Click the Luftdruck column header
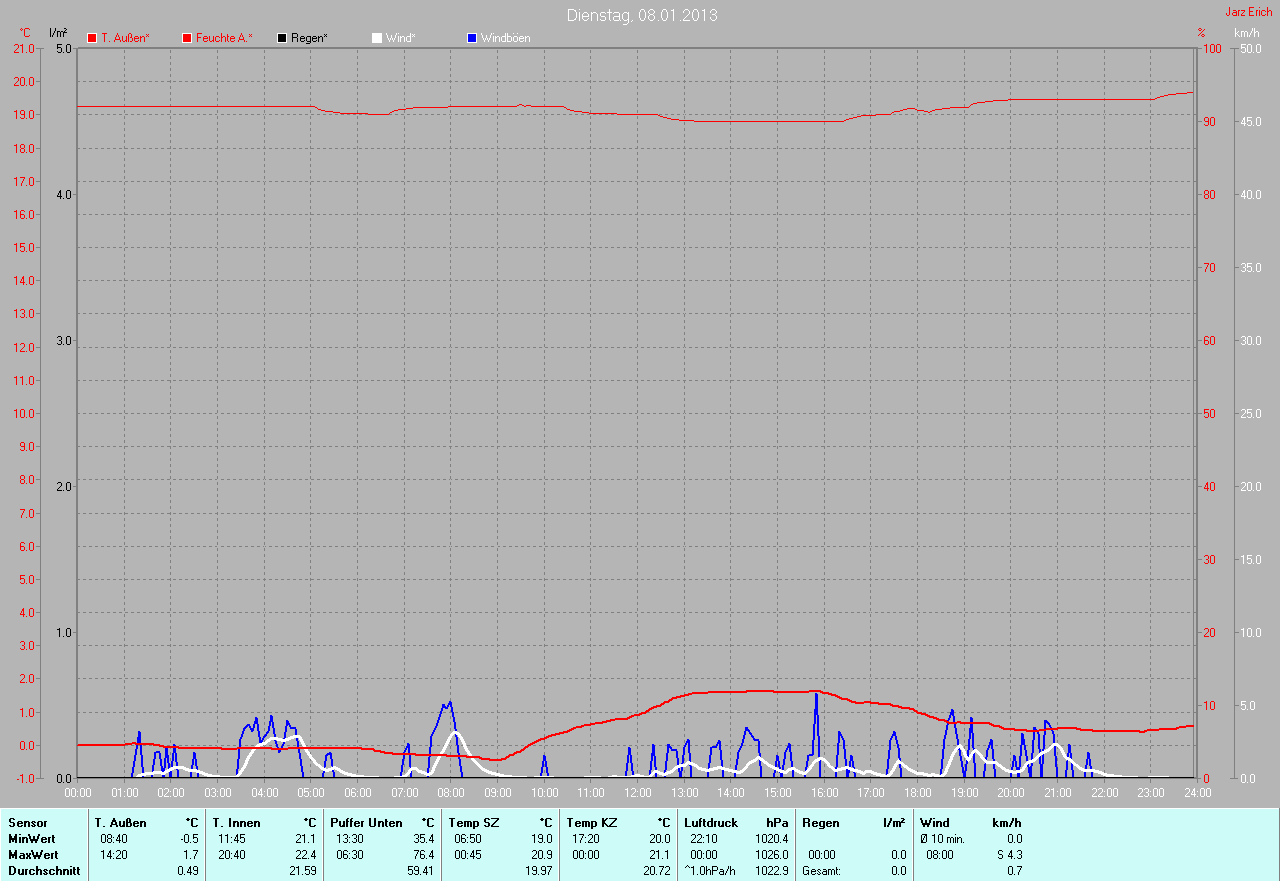The image size is (1280, 881). [711, 823]
